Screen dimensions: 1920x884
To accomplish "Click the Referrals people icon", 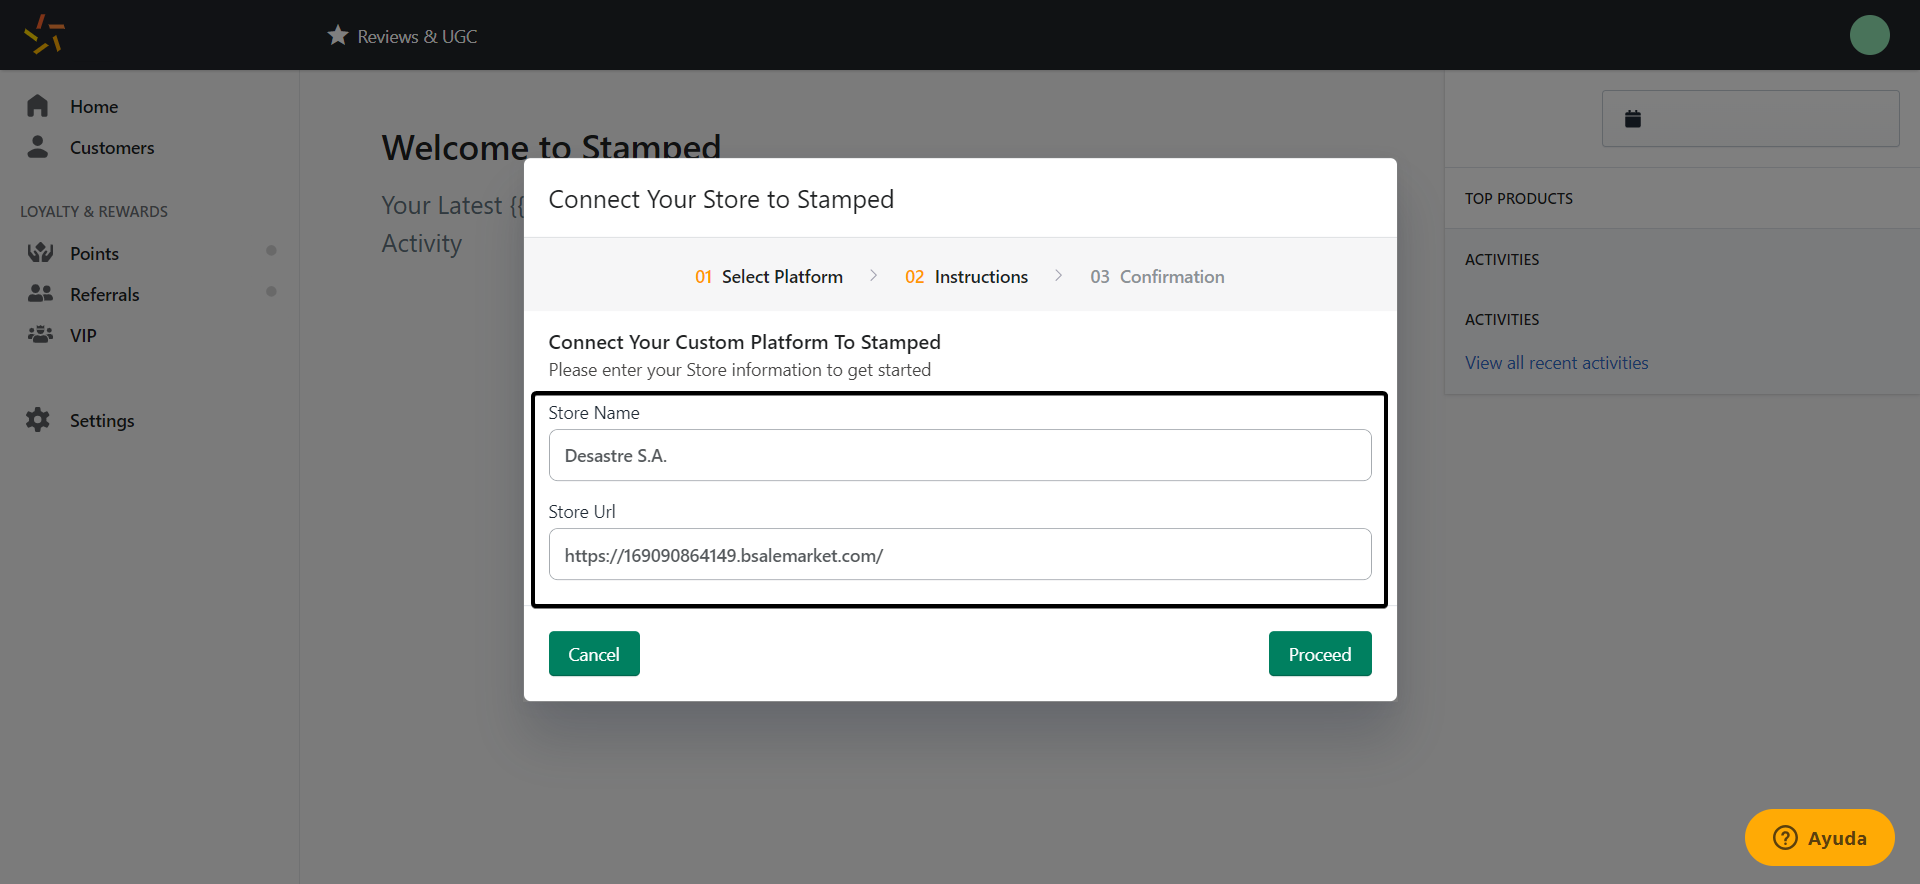I will (40, 293).
